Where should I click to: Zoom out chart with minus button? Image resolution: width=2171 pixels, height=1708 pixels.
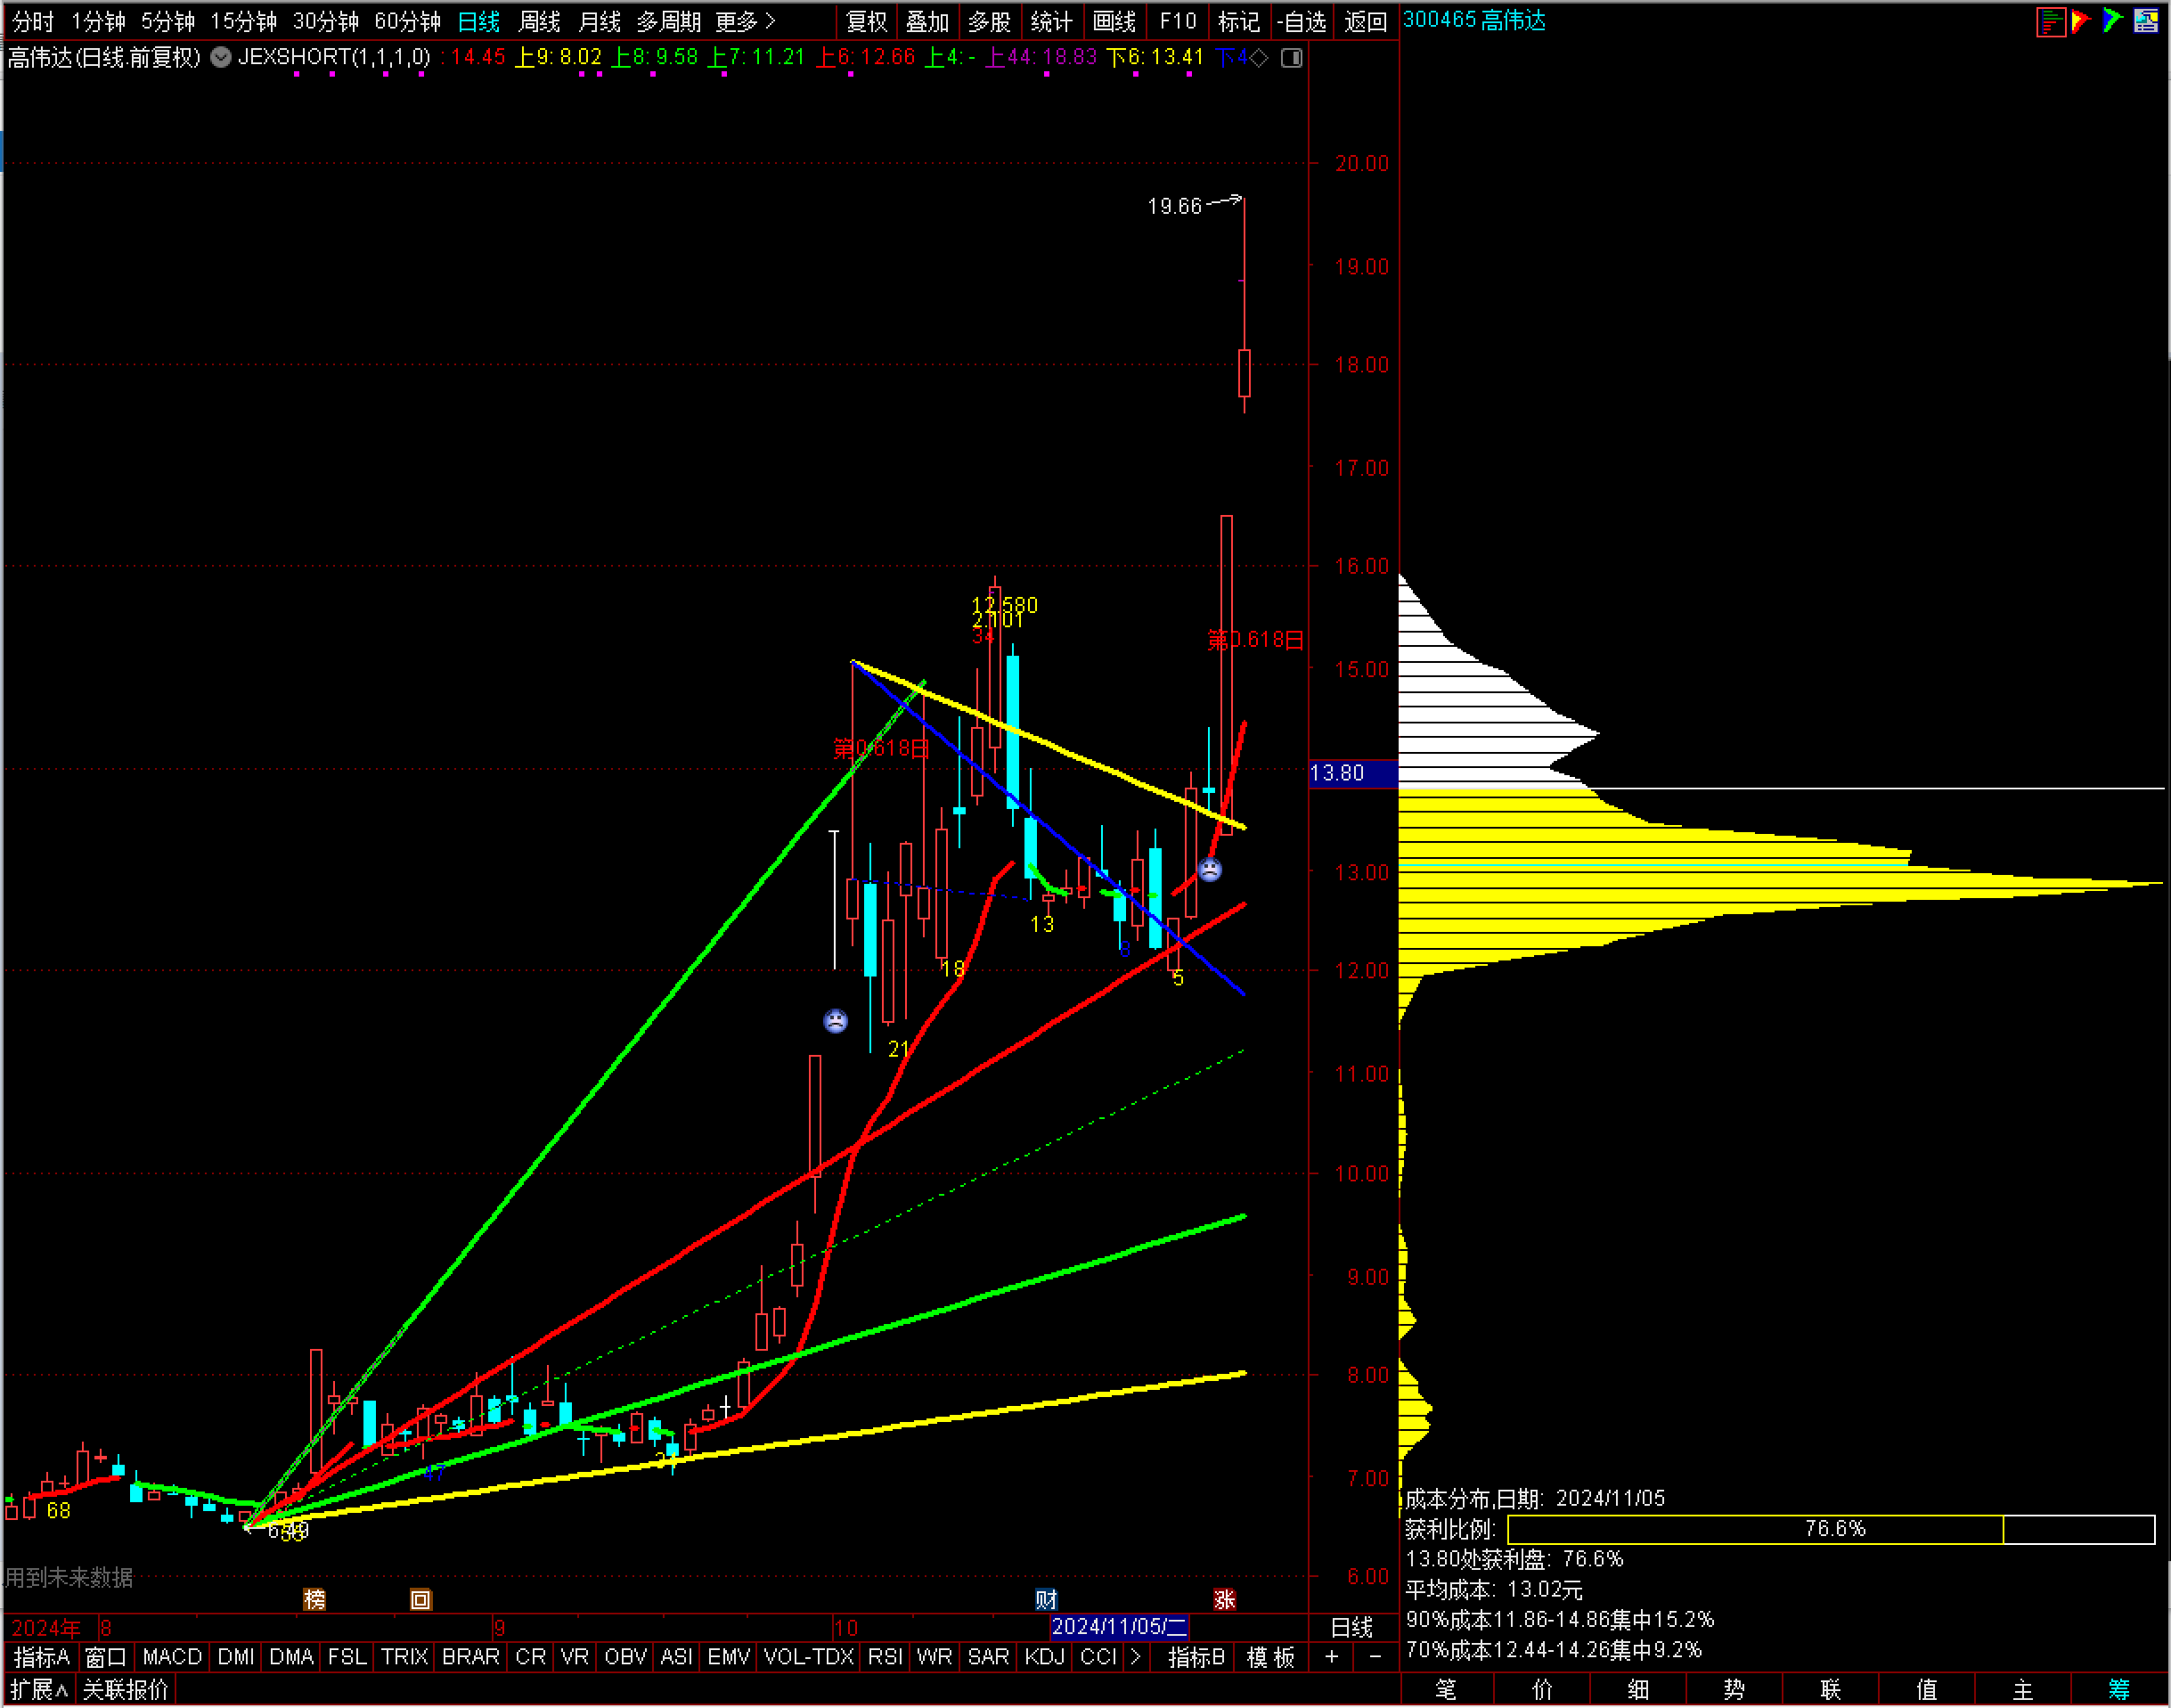point(1375,1657)
